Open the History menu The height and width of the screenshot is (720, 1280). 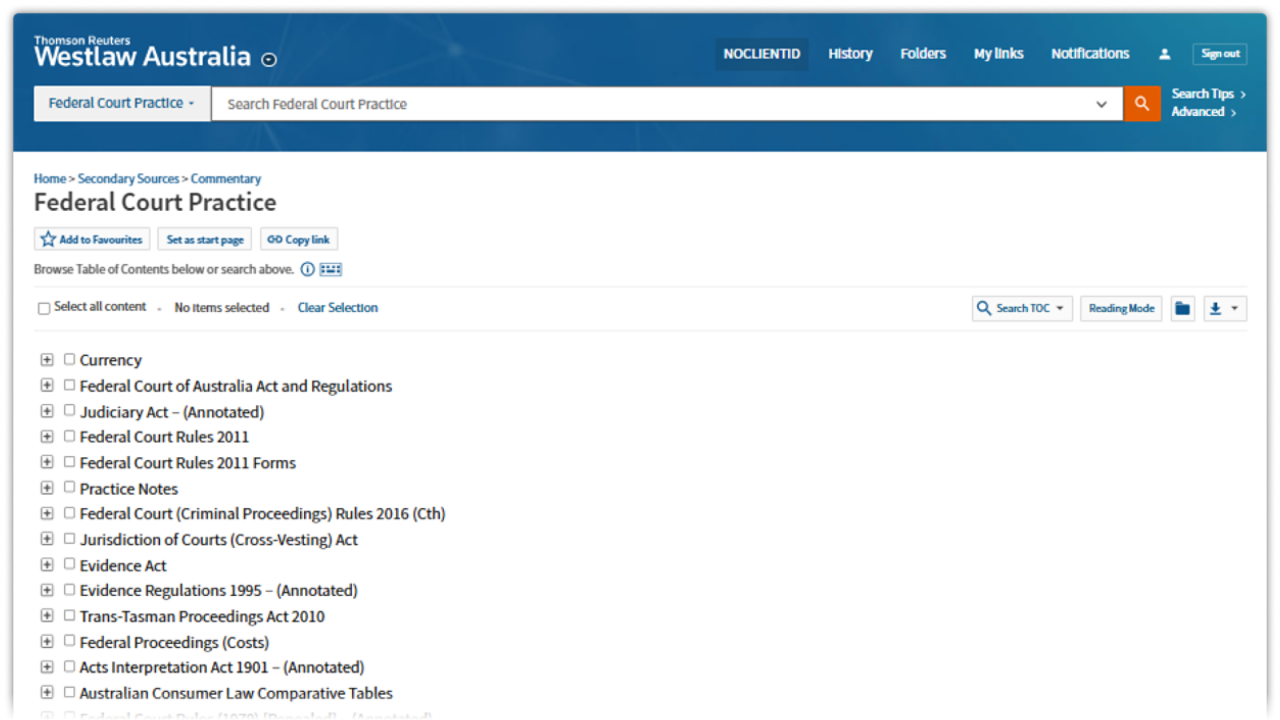pos(850,54)
